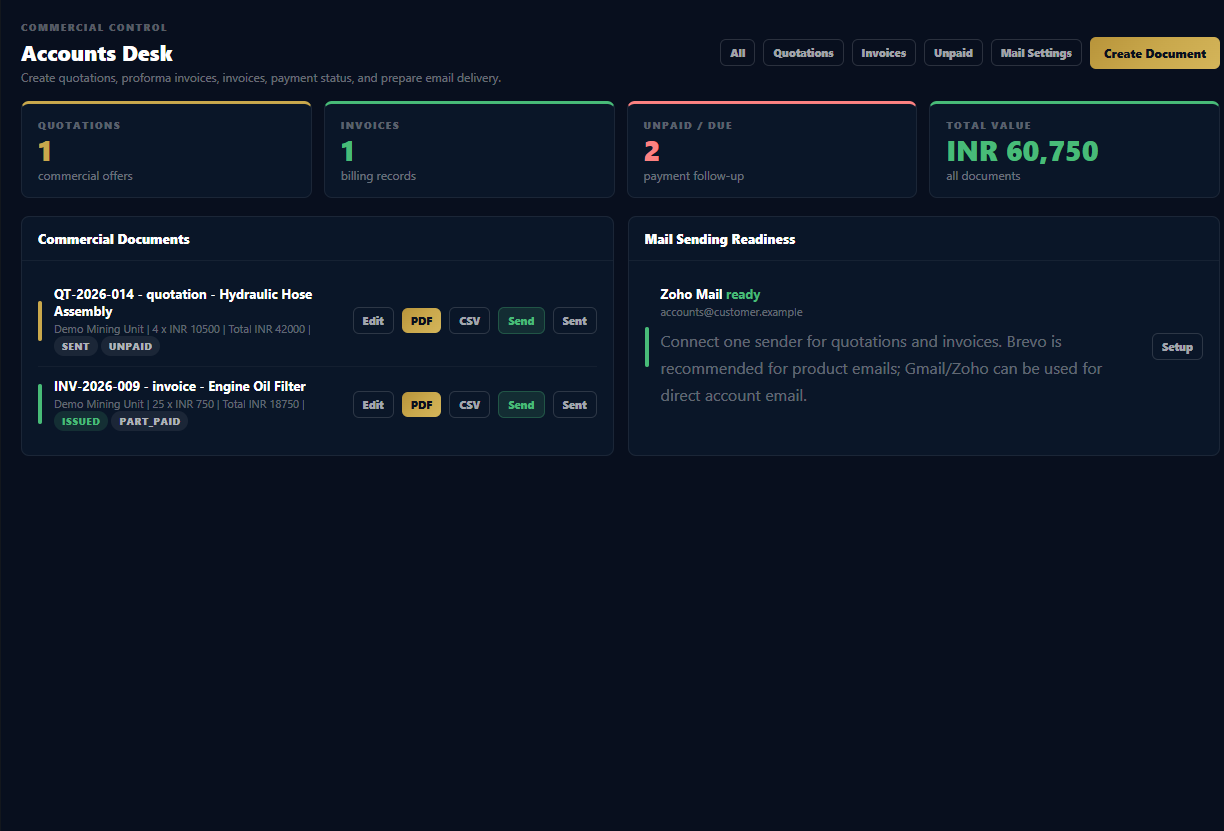Export CSV for INV-2026-009
This screenshot has width=1224, height=831.
(469, 405)
